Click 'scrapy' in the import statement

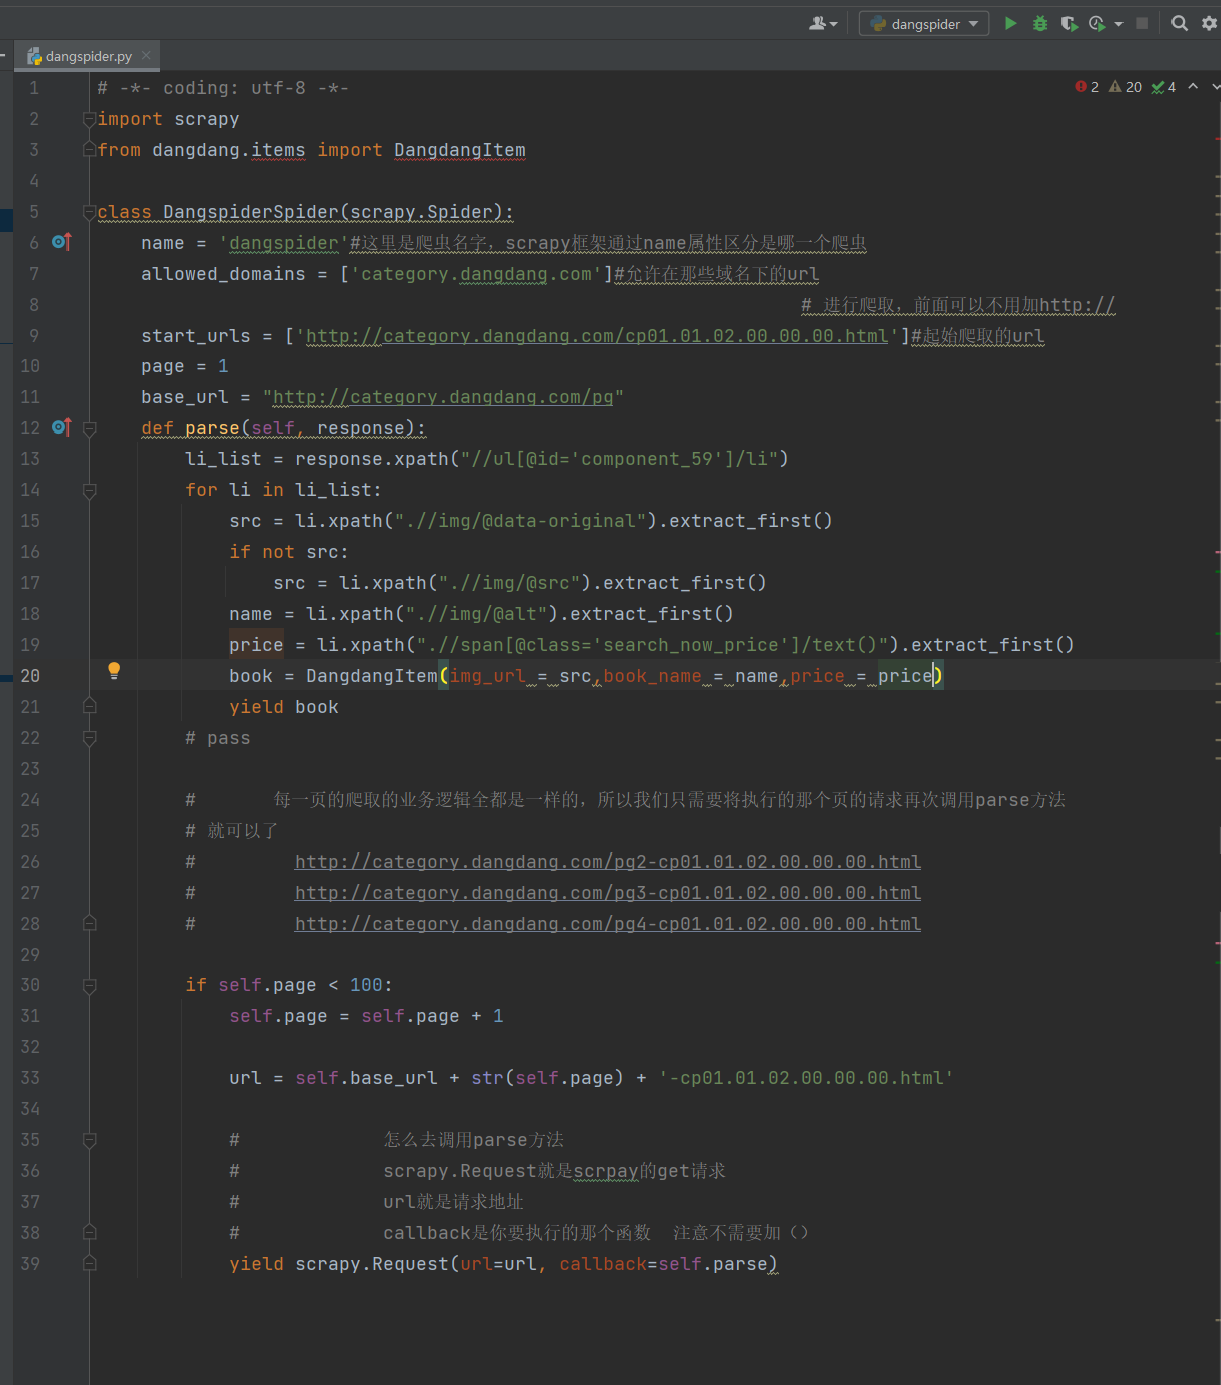coord(207,119)
